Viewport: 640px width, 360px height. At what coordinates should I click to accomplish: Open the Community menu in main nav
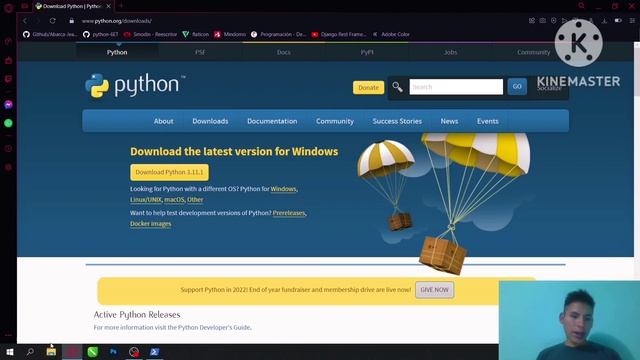point(335,121)
